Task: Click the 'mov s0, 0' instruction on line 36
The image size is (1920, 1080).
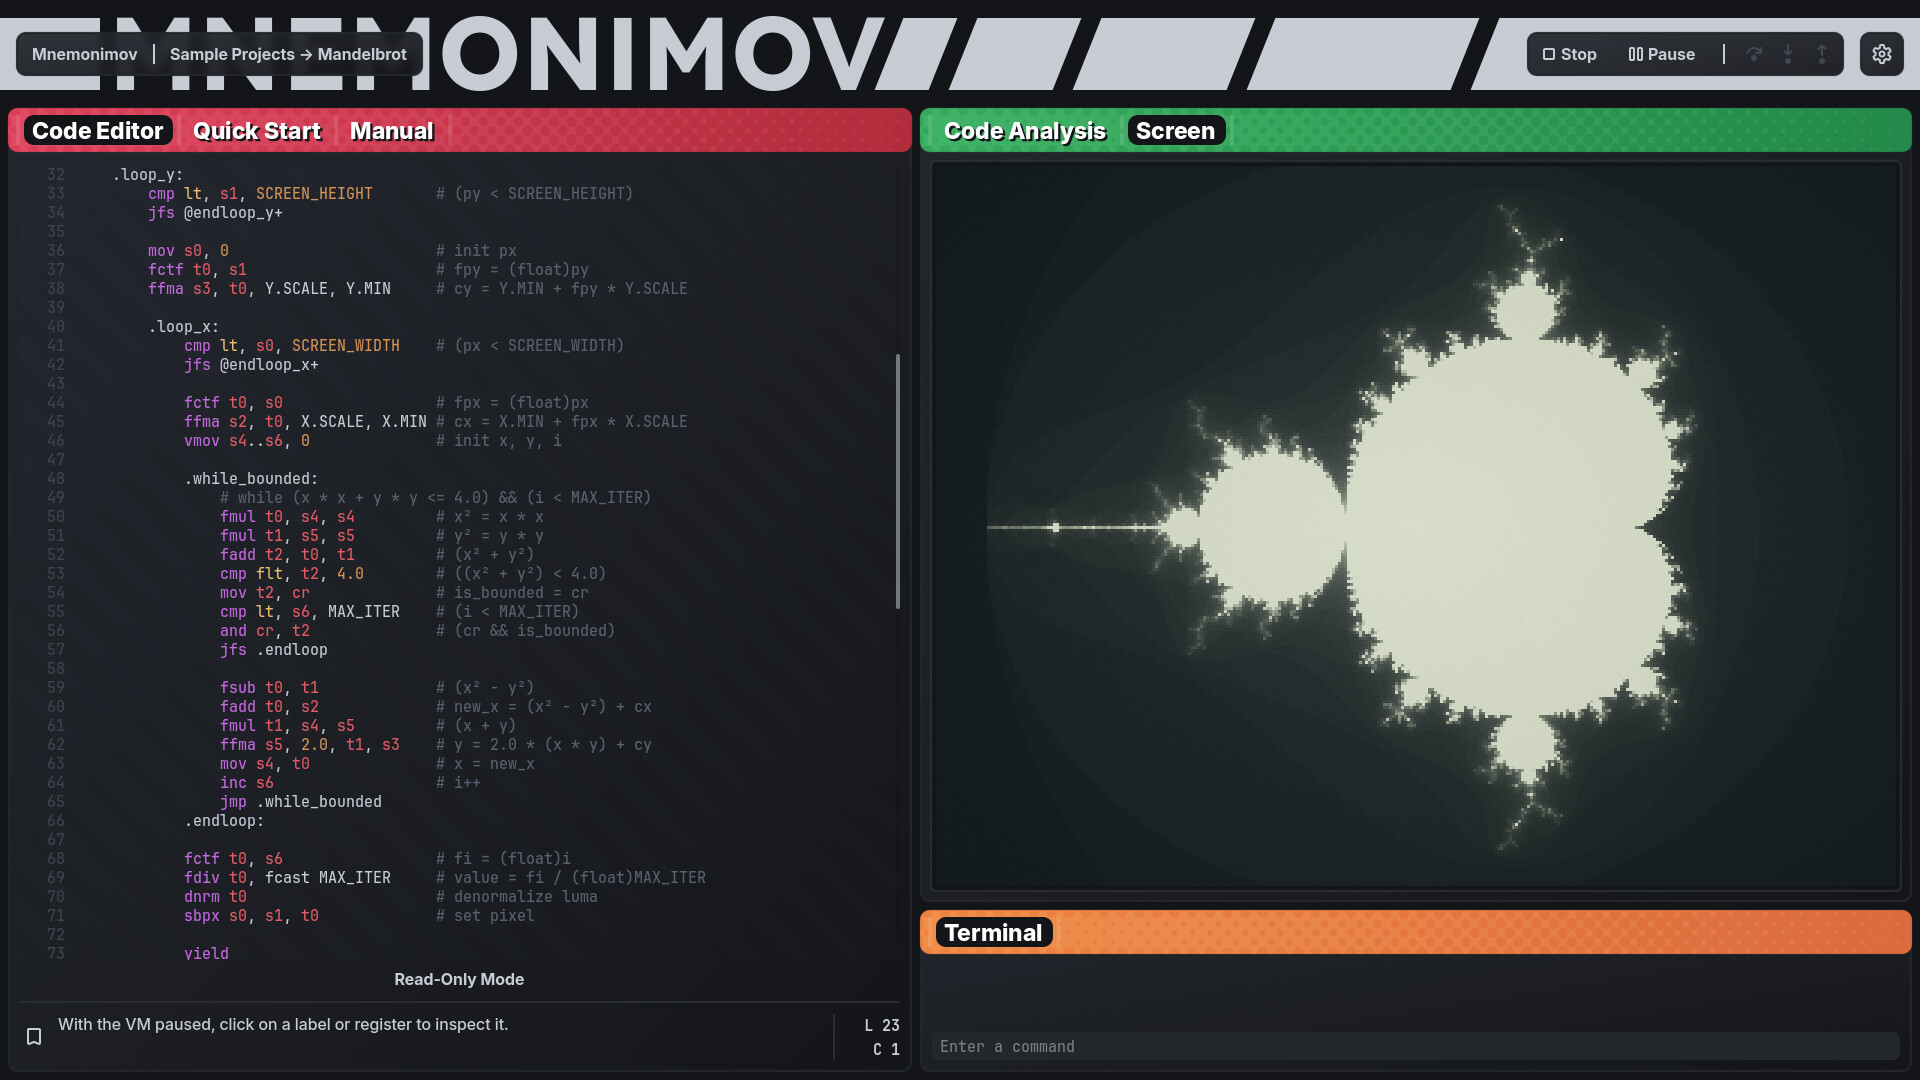Action: (x=188, y=251)
